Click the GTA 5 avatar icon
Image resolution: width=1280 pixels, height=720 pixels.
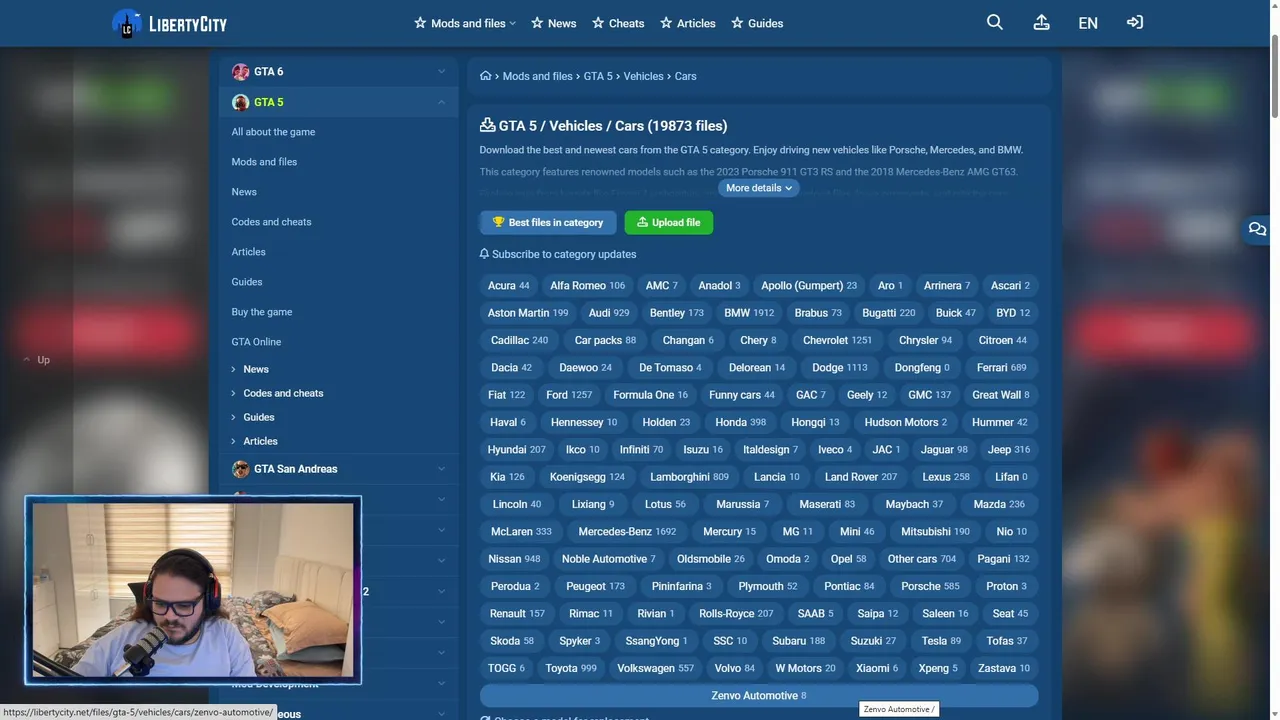(240, 102)
